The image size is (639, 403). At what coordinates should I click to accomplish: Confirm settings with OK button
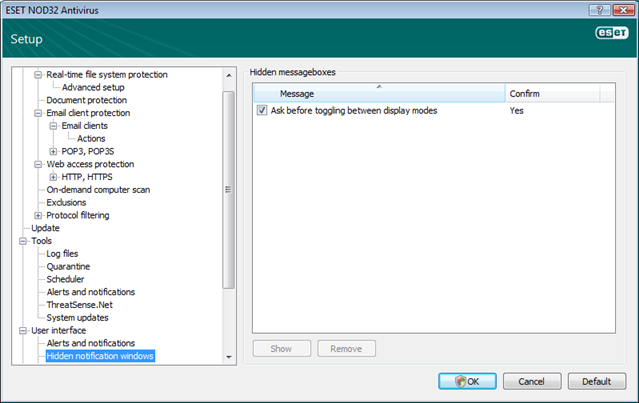point(467,381)
